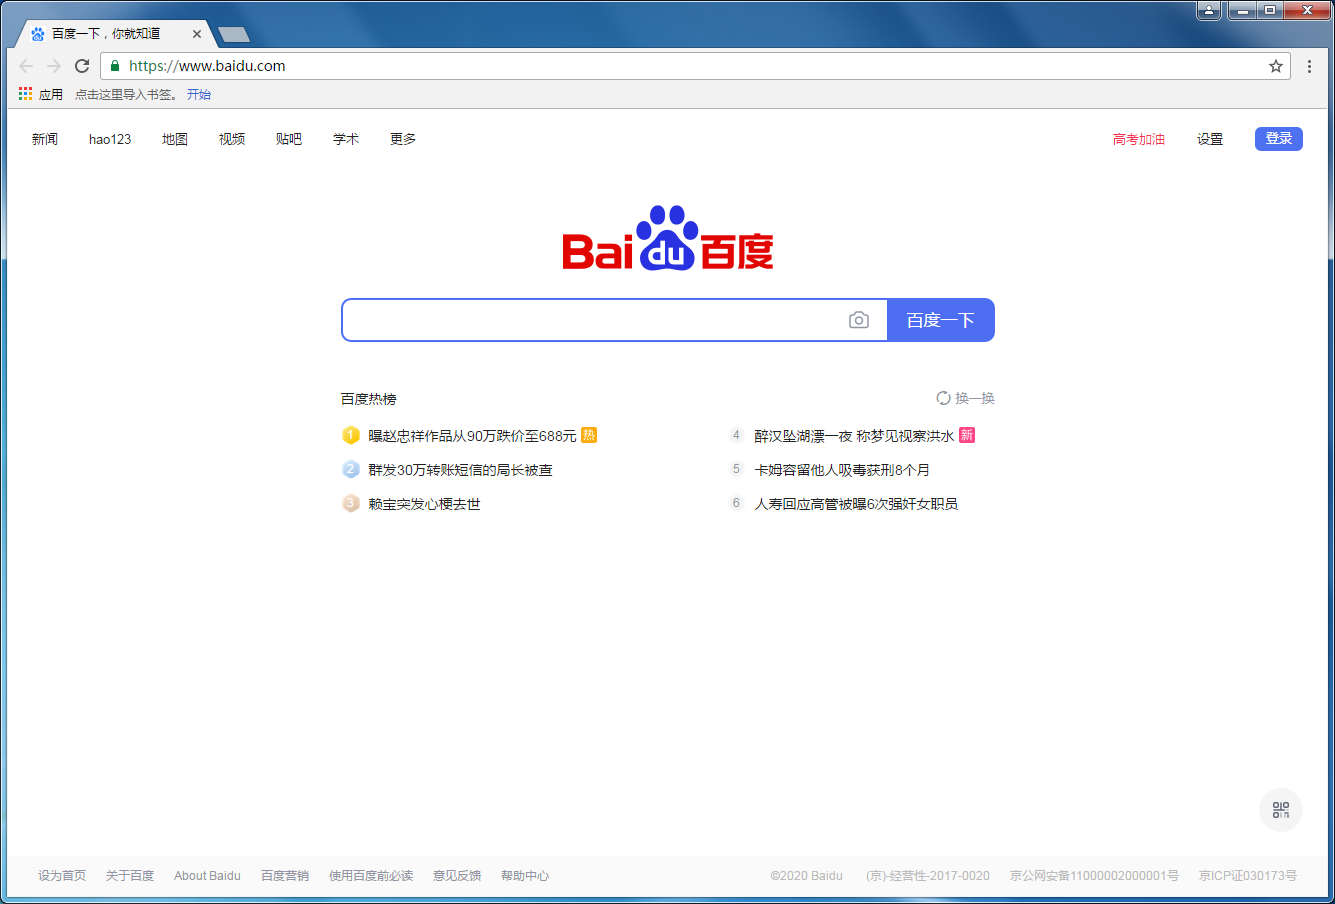
Task: Click footer link About Baidu
Action: pos(207,876)
